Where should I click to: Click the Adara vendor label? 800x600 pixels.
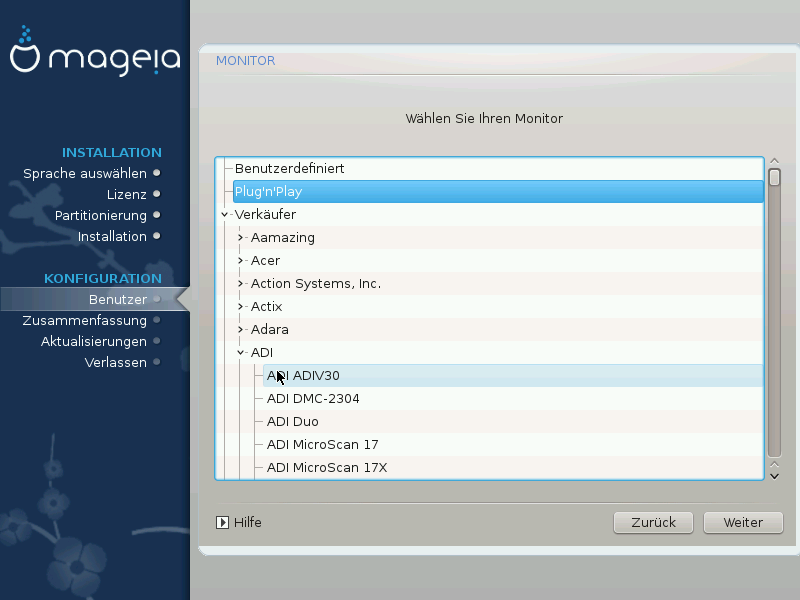pyautogui.click(x=269, y=330)
